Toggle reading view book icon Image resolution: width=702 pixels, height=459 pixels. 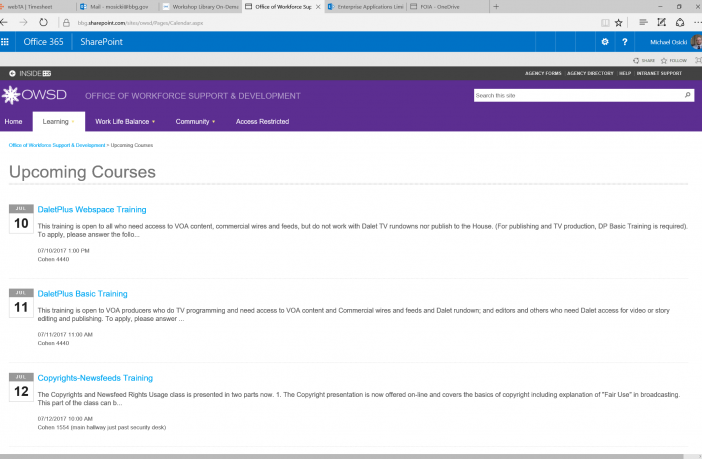pos(605,23)
